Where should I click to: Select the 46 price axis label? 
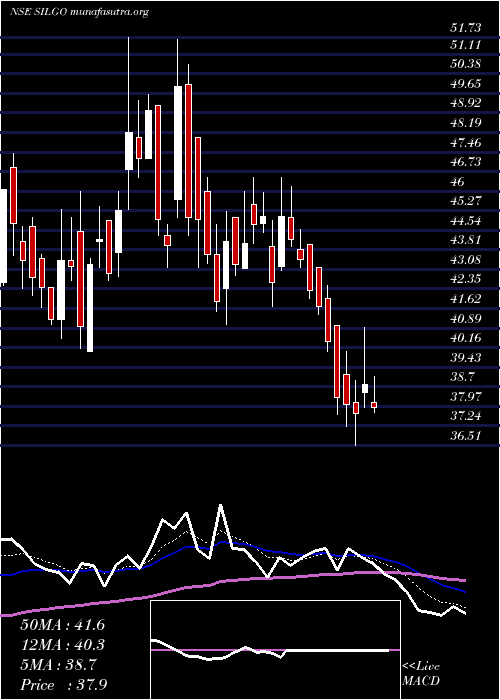pyautogui.click(x=458, y=182)
